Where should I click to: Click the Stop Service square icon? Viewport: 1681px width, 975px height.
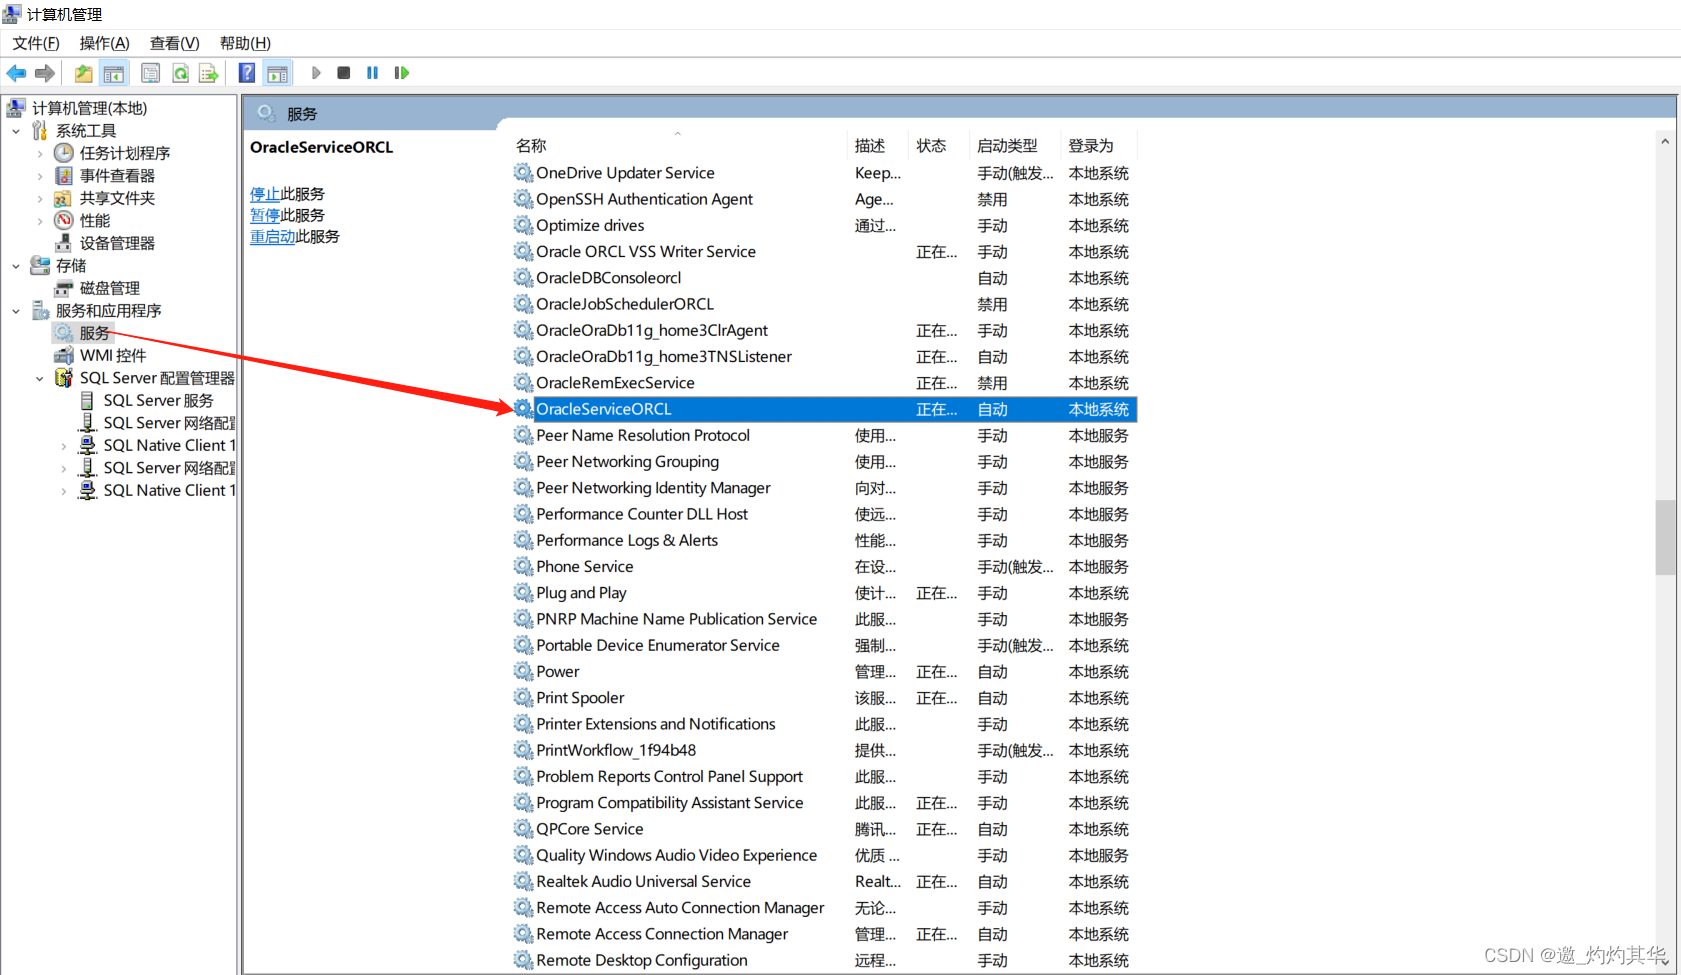[x=344, y=73]
